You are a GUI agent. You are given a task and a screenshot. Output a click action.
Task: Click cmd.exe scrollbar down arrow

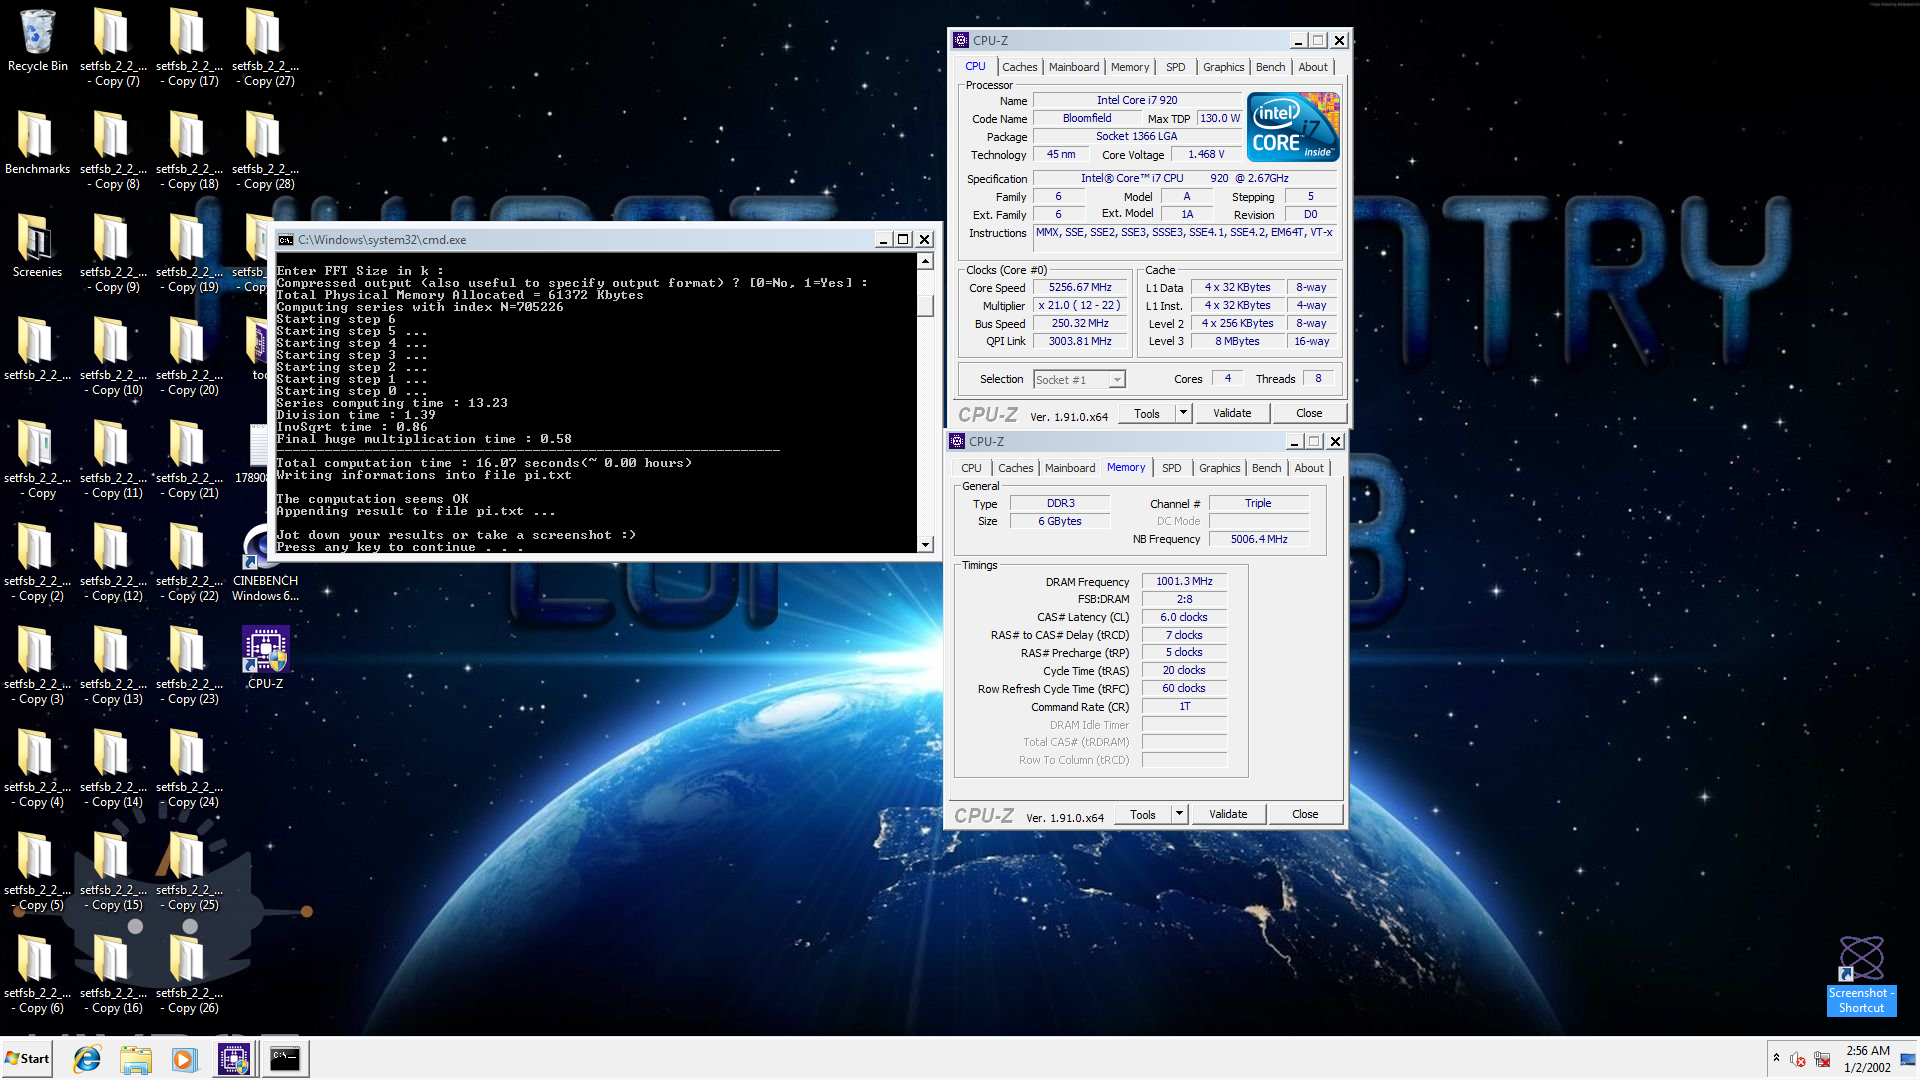926,545
